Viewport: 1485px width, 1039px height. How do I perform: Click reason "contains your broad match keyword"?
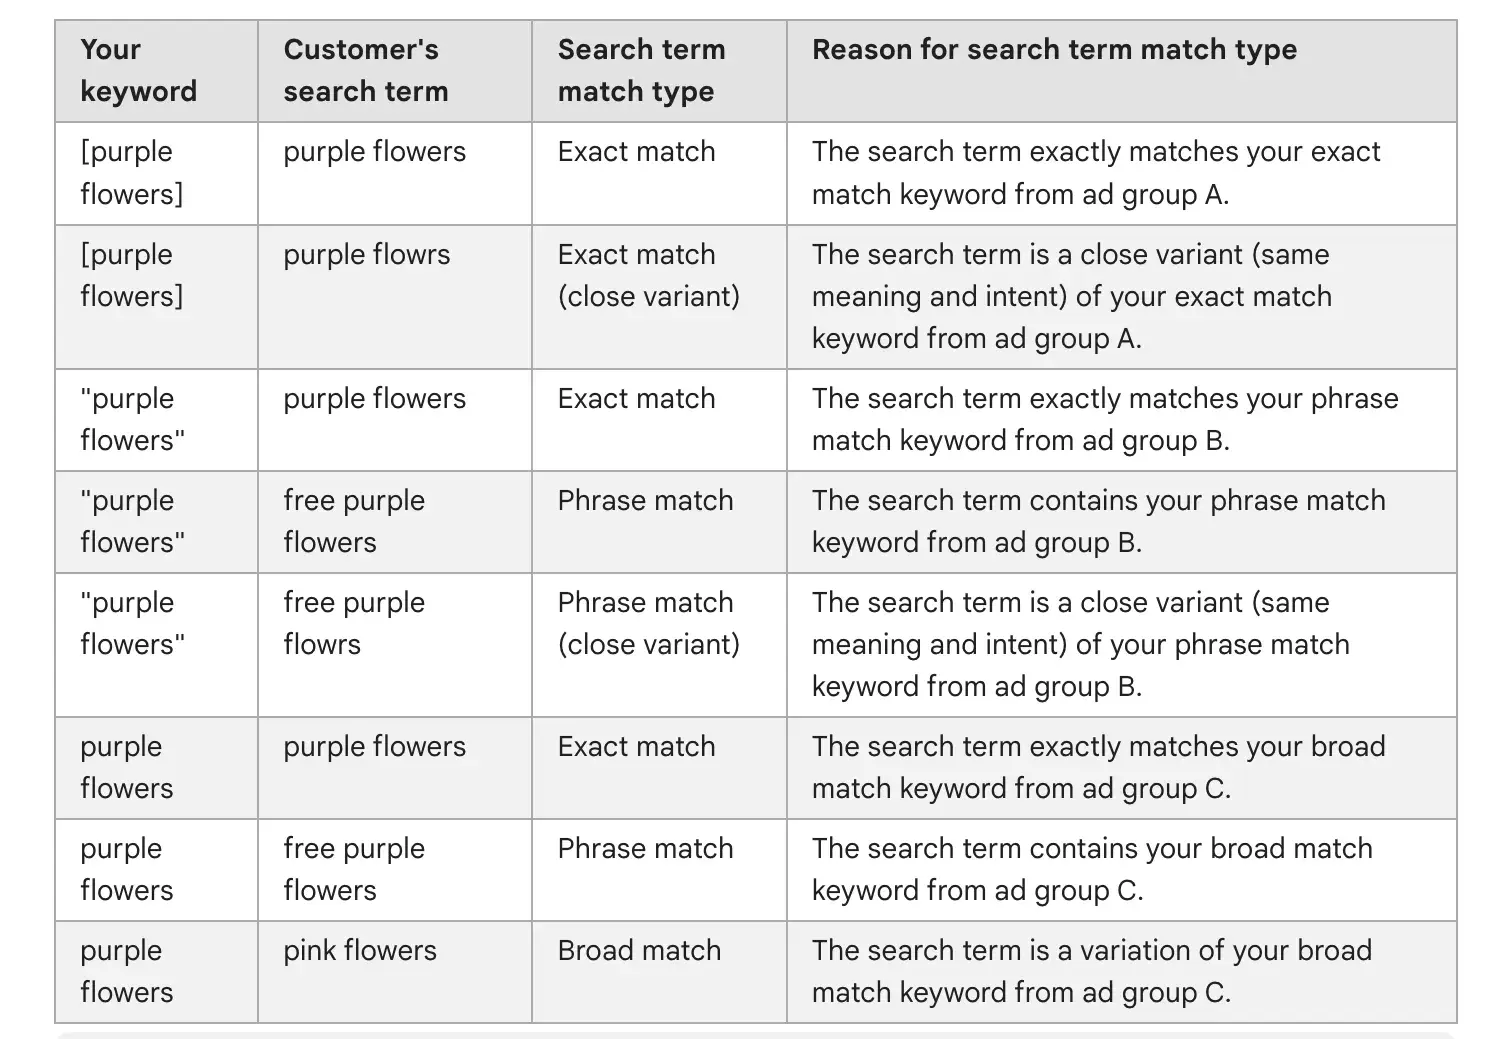pos(1092,869)
